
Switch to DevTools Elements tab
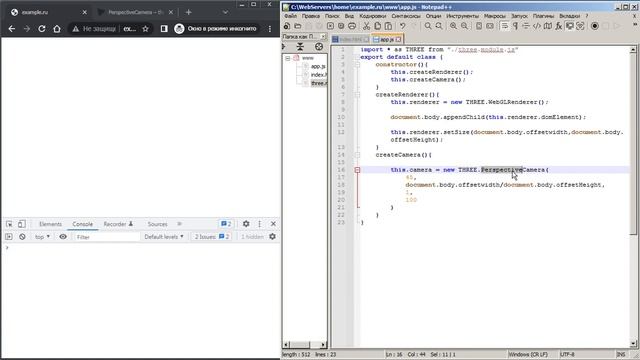coord(50,224)
